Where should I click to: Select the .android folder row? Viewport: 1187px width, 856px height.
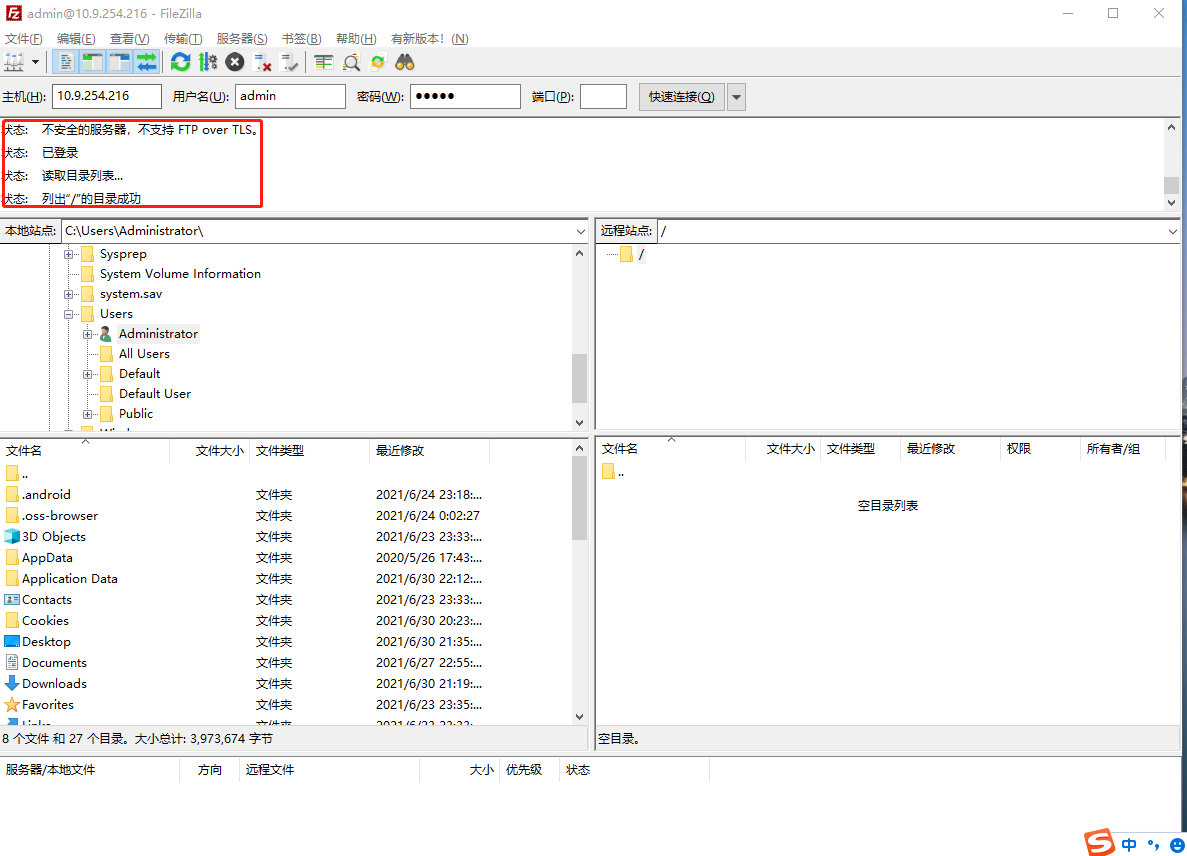pos(286,494)
